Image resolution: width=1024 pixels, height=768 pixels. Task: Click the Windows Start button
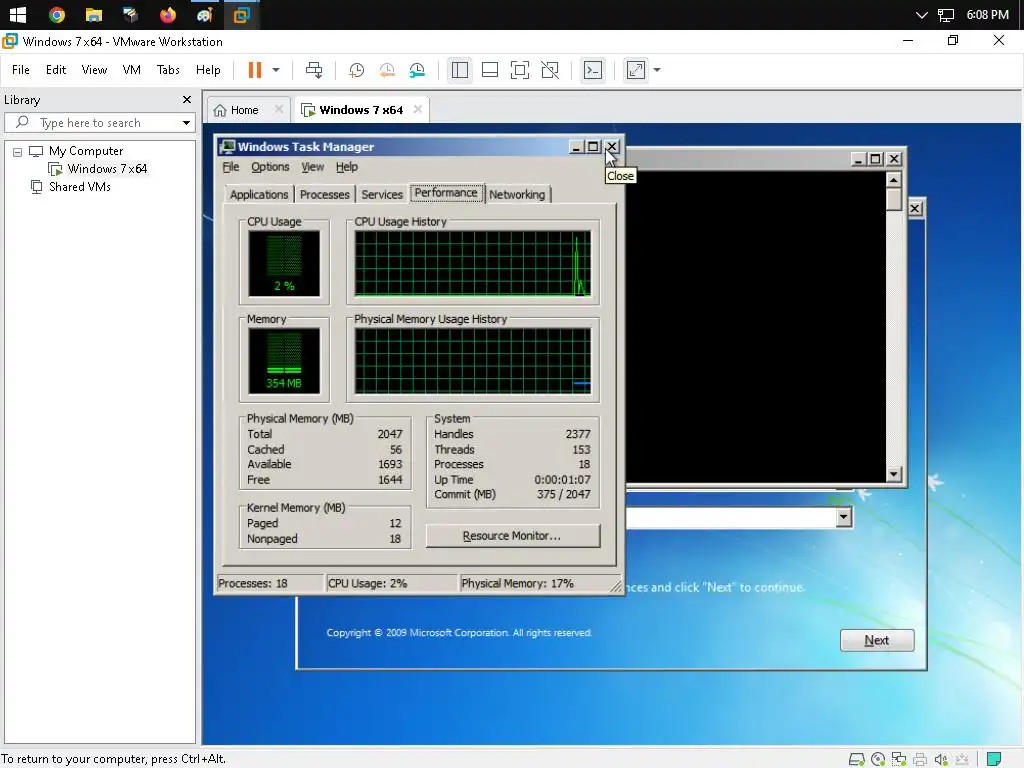click(x=18, y=14)
